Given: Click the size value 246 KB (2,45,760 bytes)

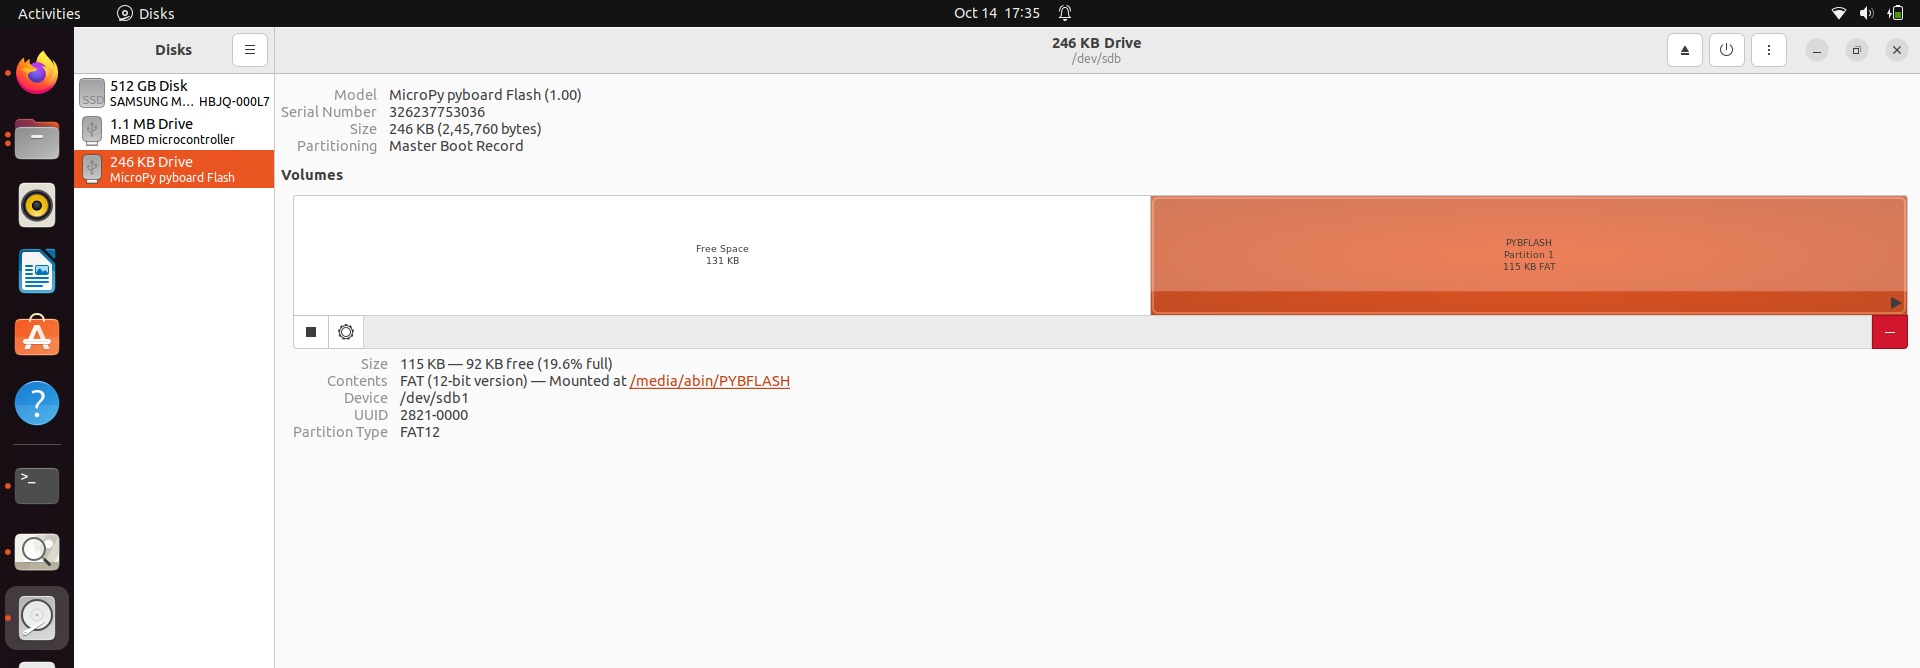Looking at the screenshot, I should [x=465, y=129].
